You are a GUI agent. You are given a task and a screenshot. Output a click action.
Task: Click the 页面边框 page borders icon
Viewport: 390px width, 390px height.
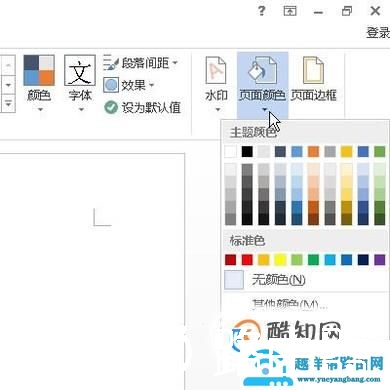pyautogui.click(x=313, y=70)
